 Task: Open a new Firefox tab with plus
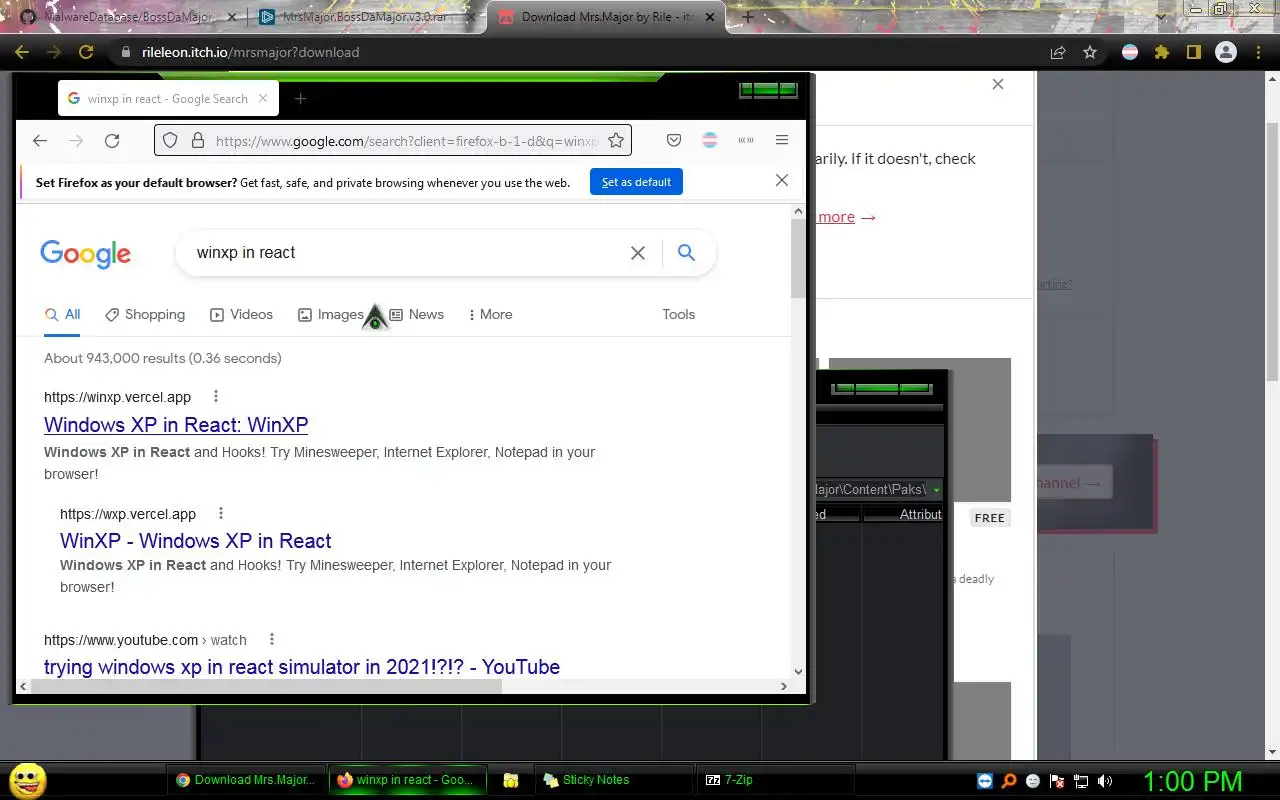coord(300,98)
